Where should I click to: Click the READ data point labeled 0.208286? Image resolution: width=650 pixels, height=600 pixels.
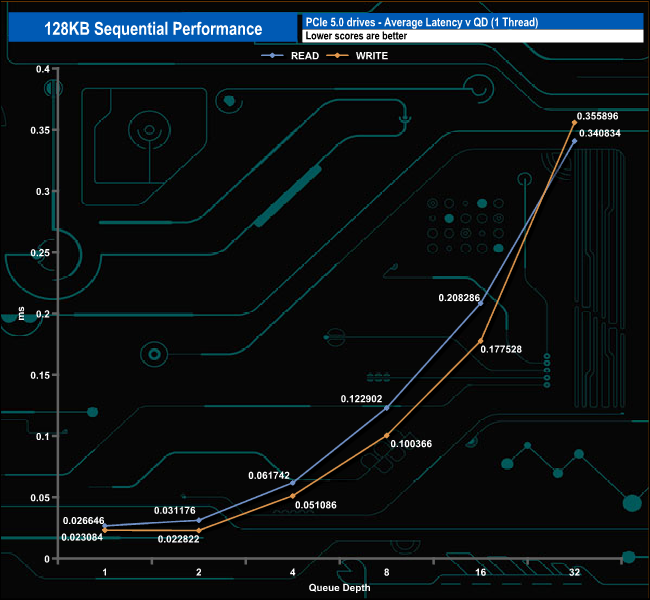(x=481, y=304)
